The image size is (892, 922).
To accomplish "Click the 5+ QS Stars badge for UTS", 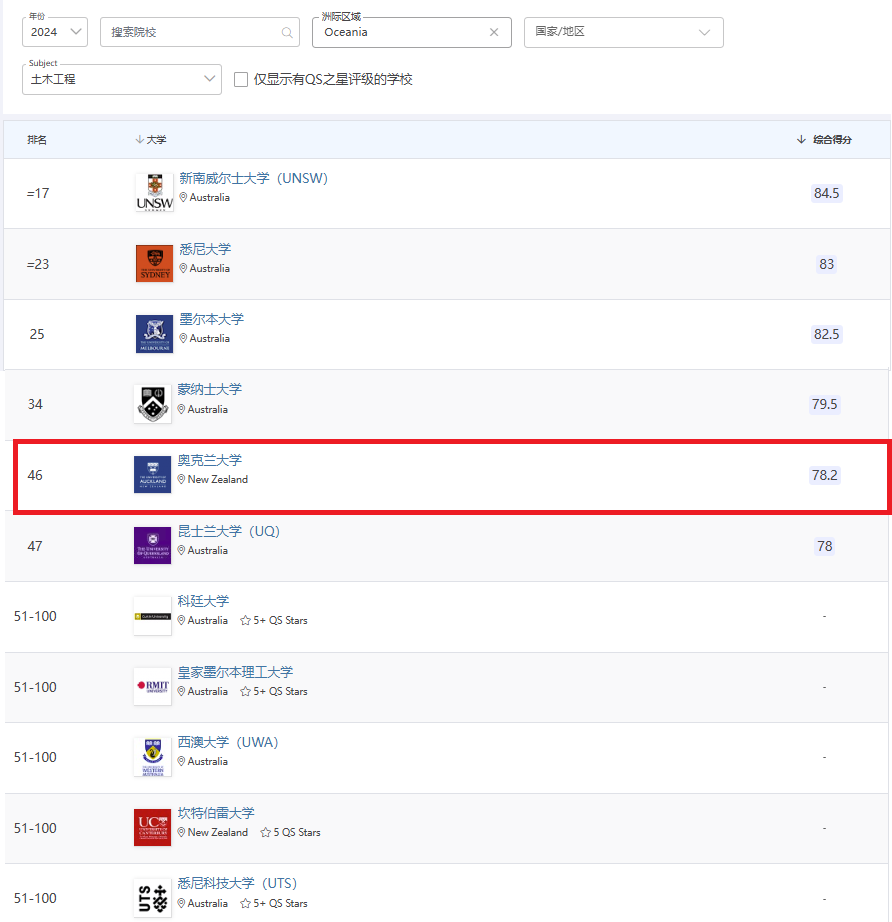I will click(x=274, y=903).
